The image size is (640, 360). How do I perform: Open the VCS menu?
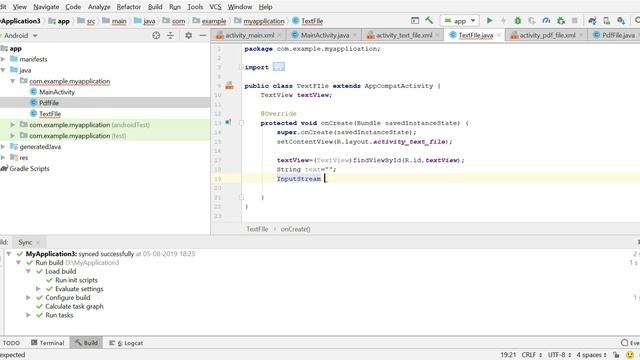tap(215, 7)
